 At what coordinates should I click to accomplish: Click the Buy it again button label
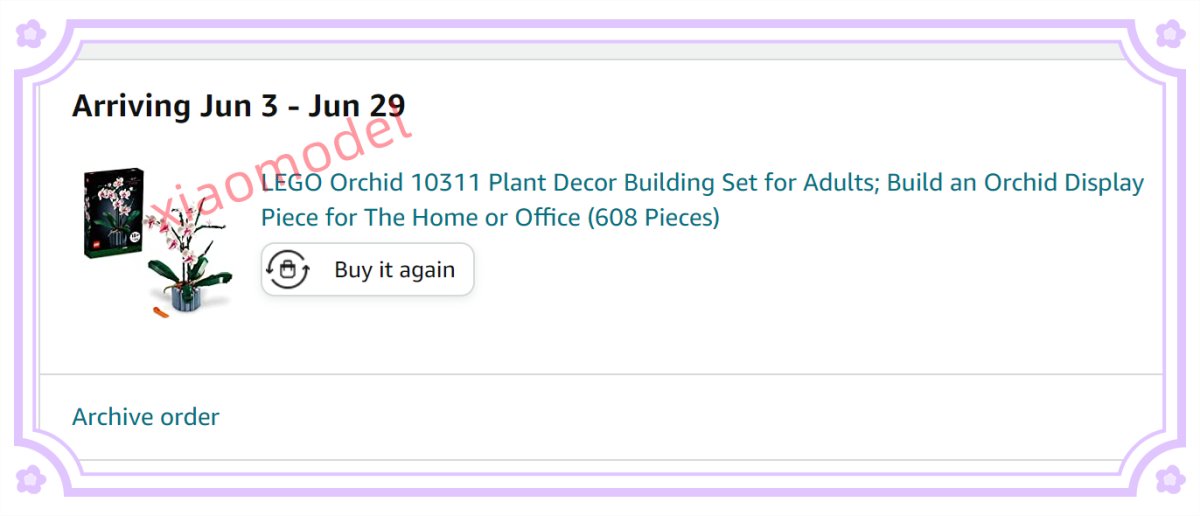tap(394, 270)
